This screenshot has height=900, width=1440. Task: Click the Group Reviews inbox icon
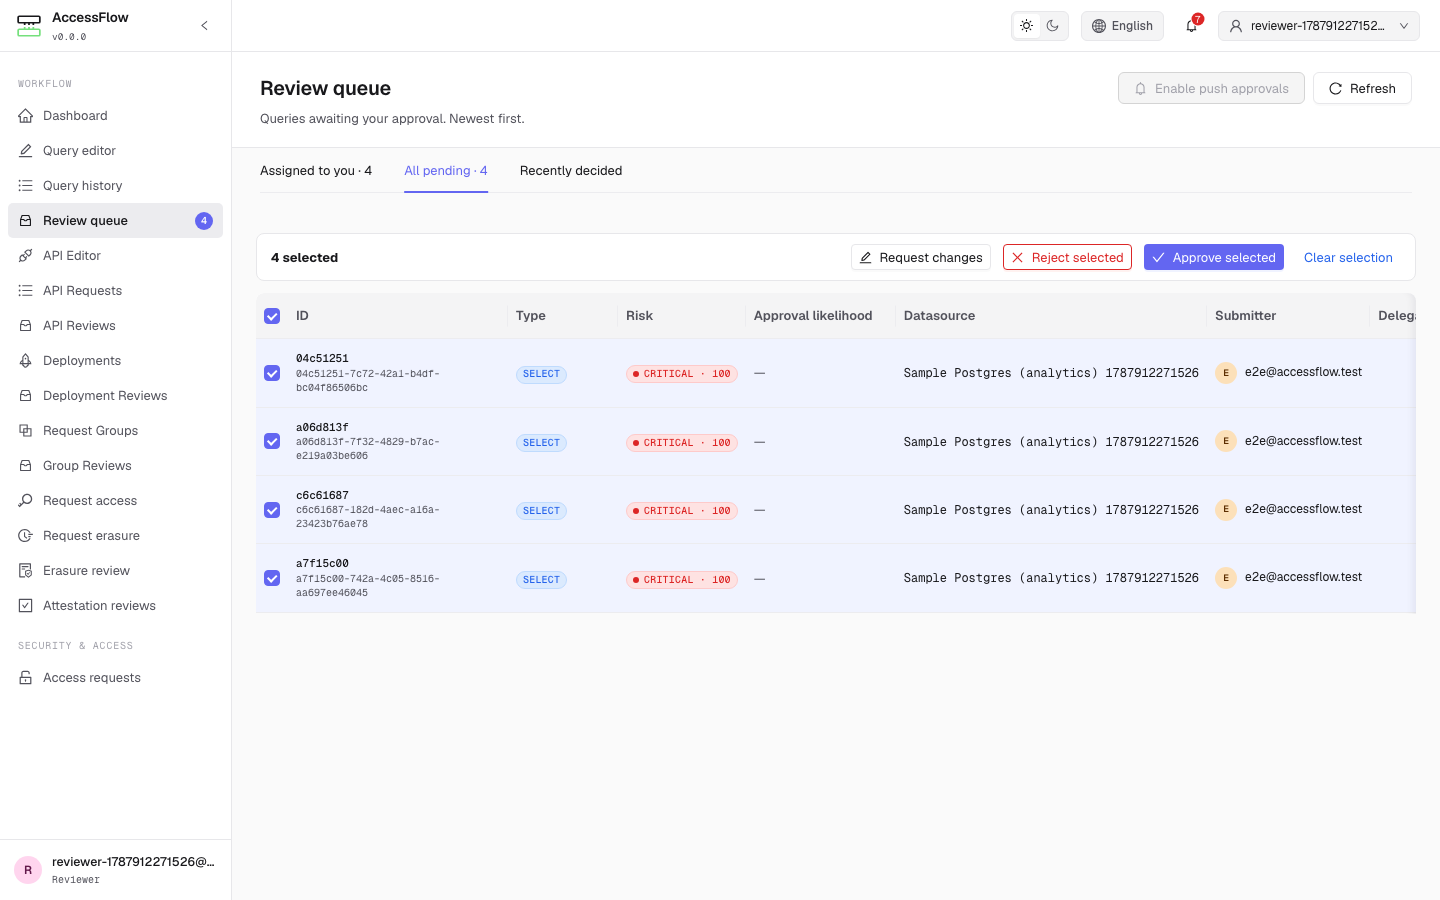(26, 466)
